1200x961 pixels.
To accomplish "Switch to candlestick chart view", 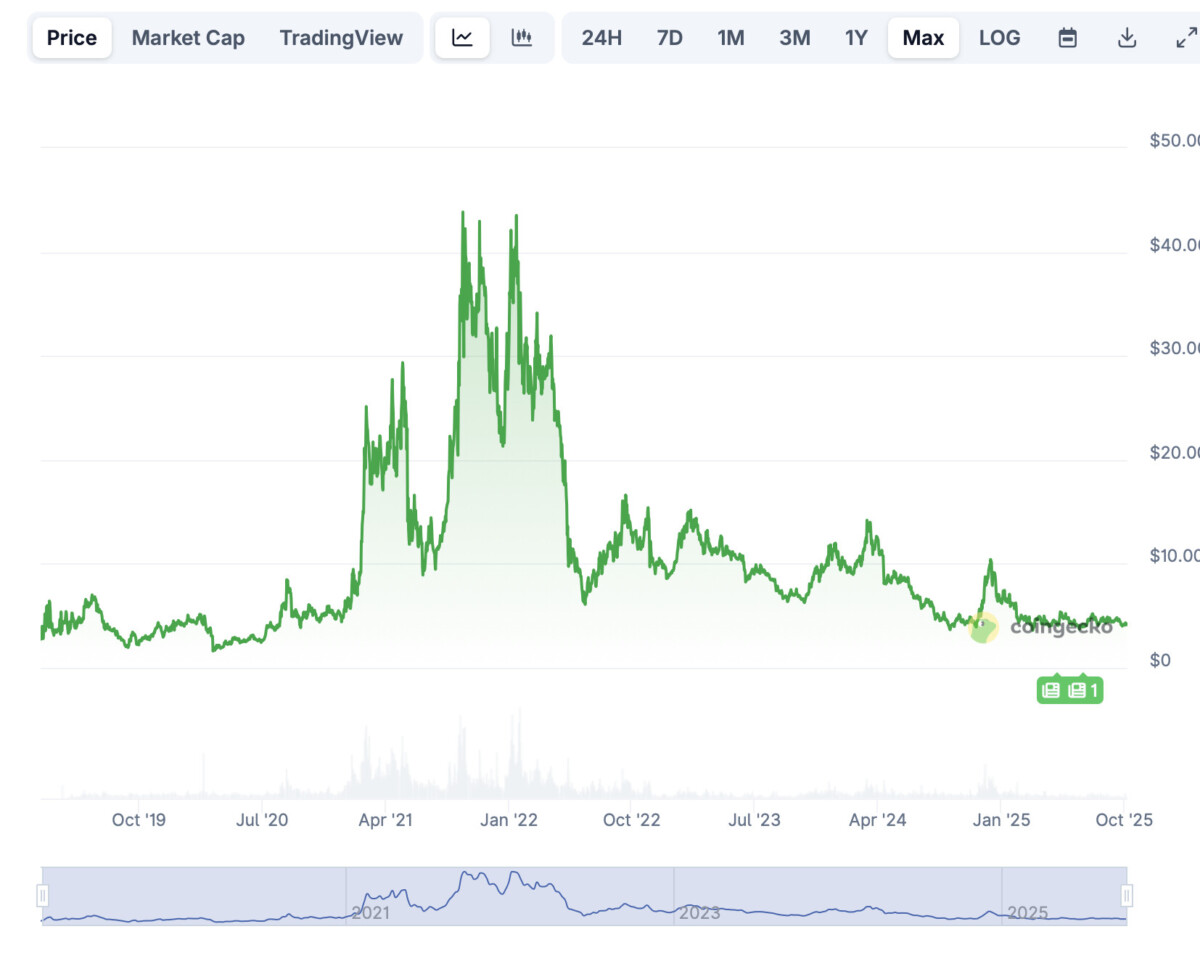I will click(x=521, y=38).
